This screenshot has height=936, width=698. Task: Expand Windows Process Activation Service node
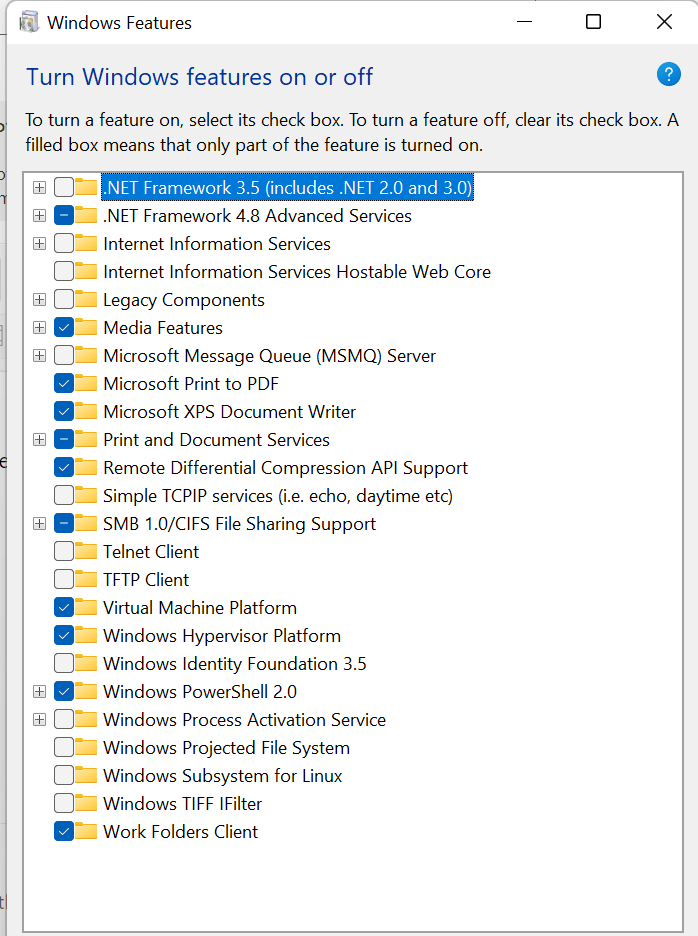pos(39,719)
